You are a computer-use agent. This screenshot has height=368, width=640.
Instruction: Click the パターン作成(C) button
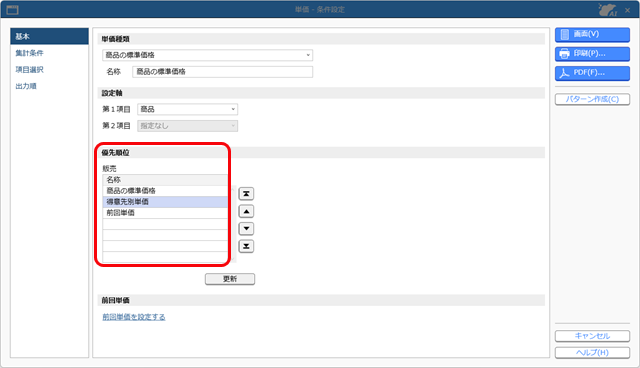point(592,99)
